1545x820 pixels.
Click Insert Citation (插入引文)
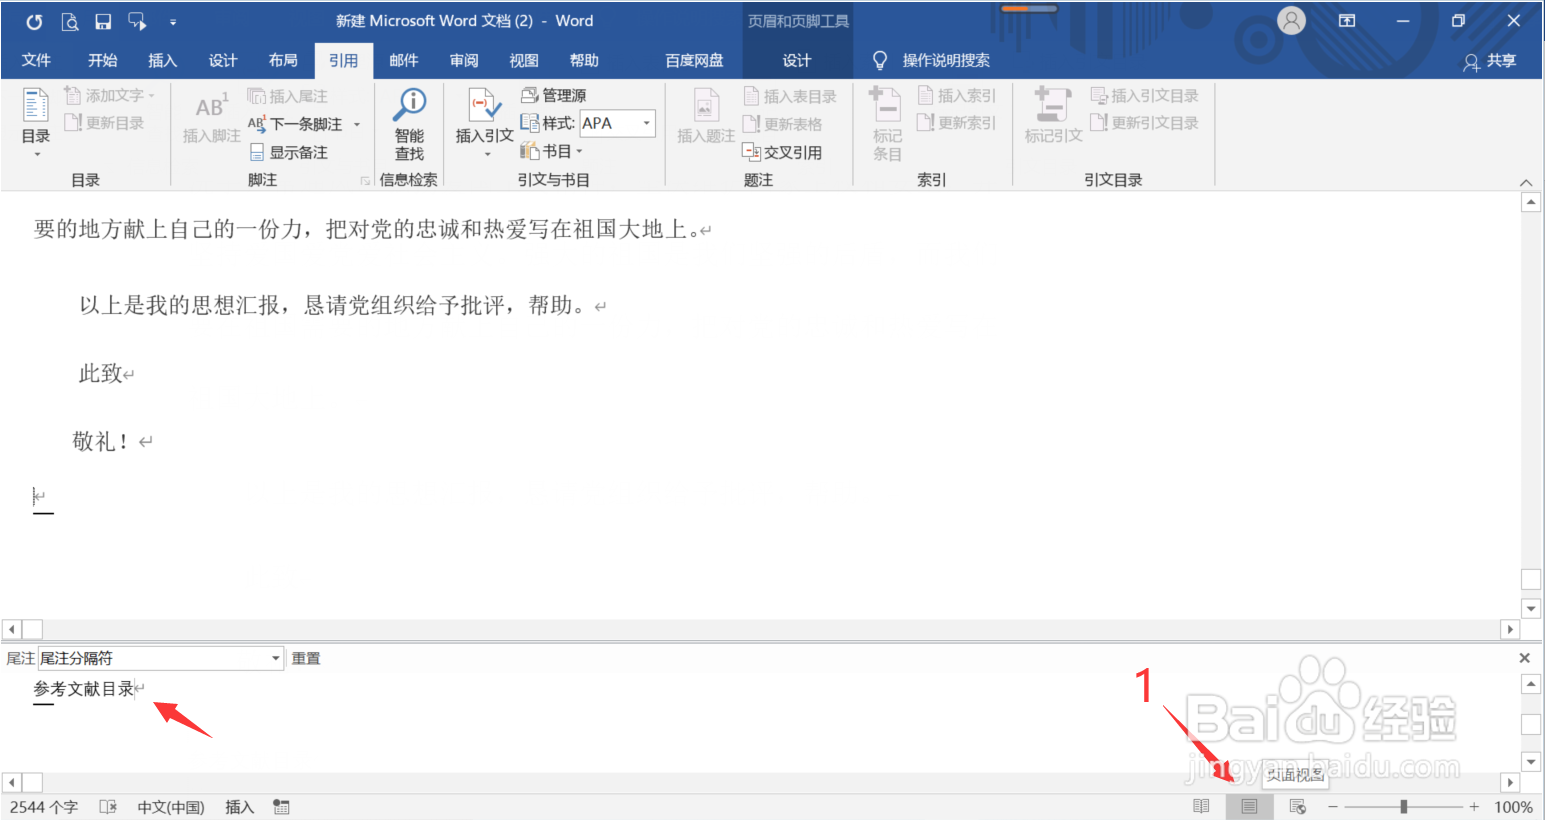pyautogui.click(x=484, y=124)
